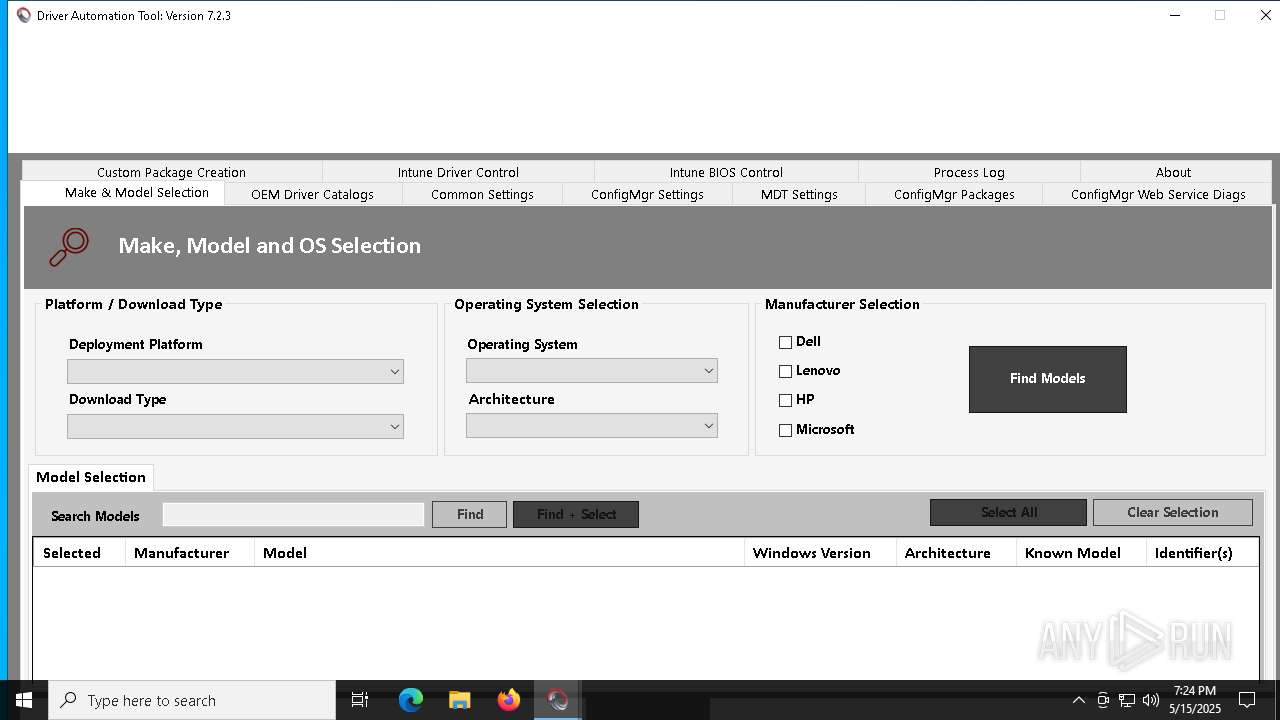The image size is (1280, 720).
Task: Open the volume control tray icon
Action: [x=1151, y=700]
